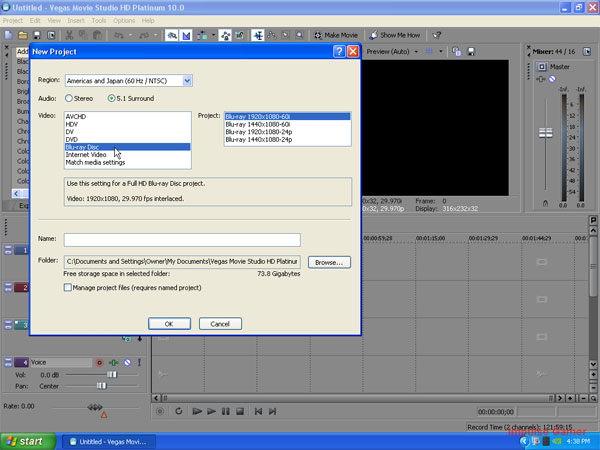Viewport: 600px width, 450px height.
Task: Open the Edit menu
Action: point(35,21)
